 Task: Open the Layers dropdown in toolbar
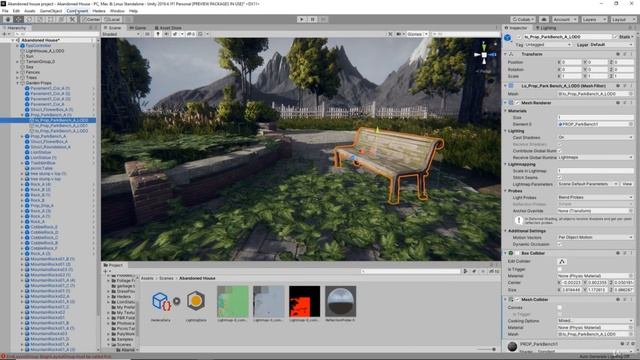point(594,19)
